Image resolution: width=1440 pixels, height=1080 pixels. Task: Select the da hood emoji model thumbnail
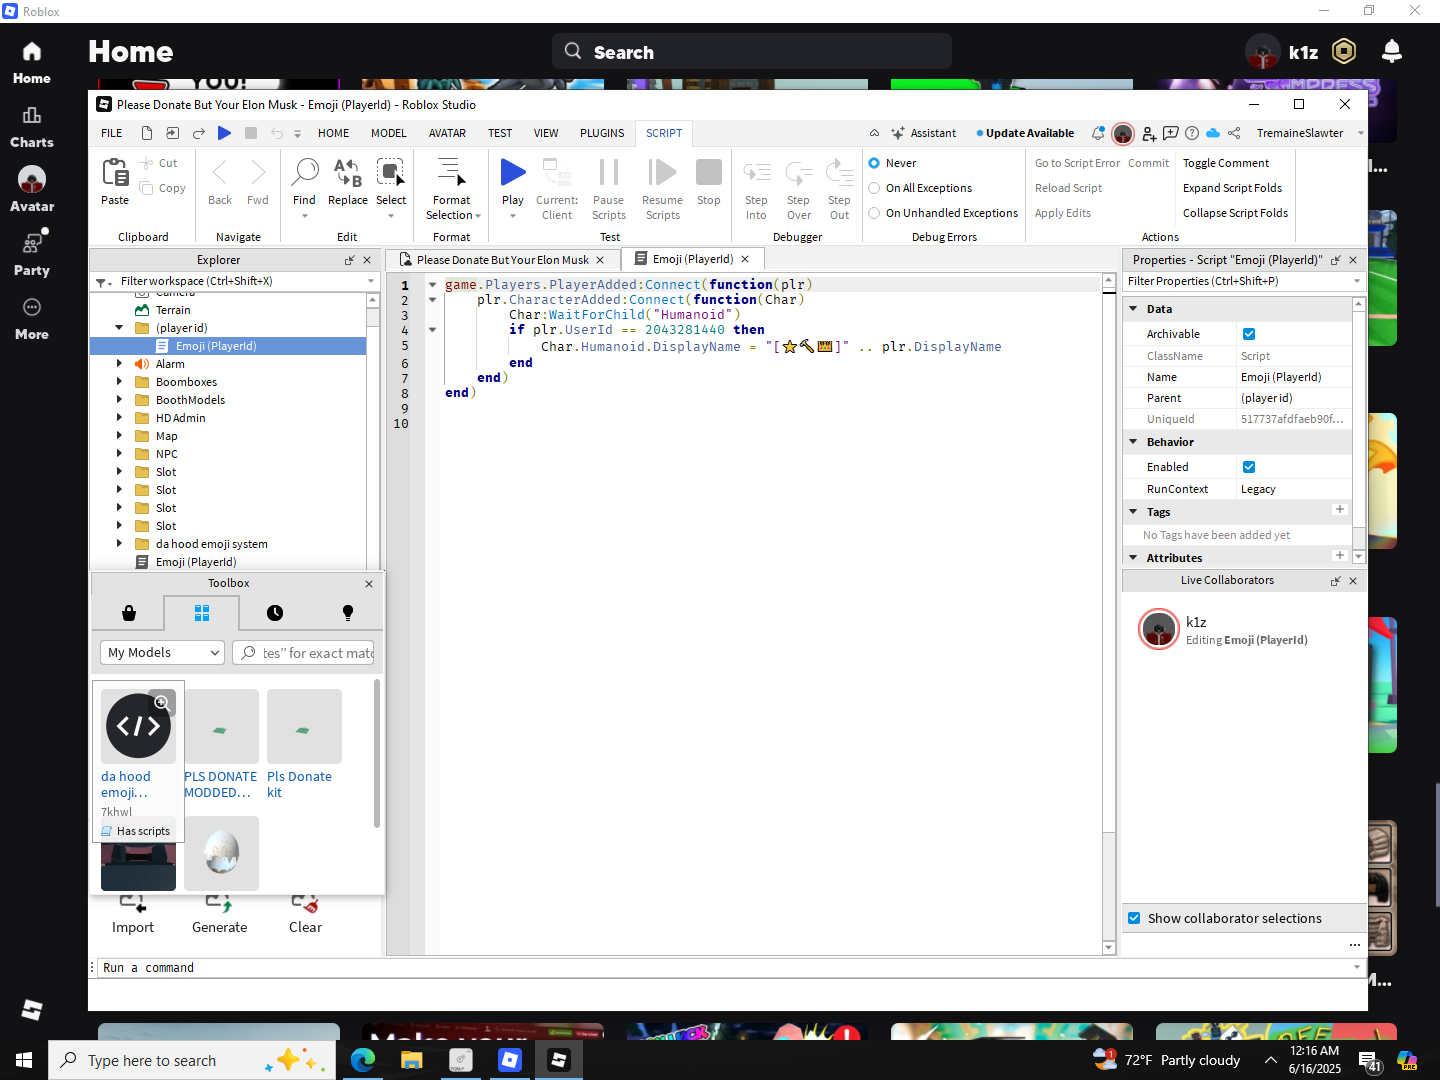coord(138,726)
